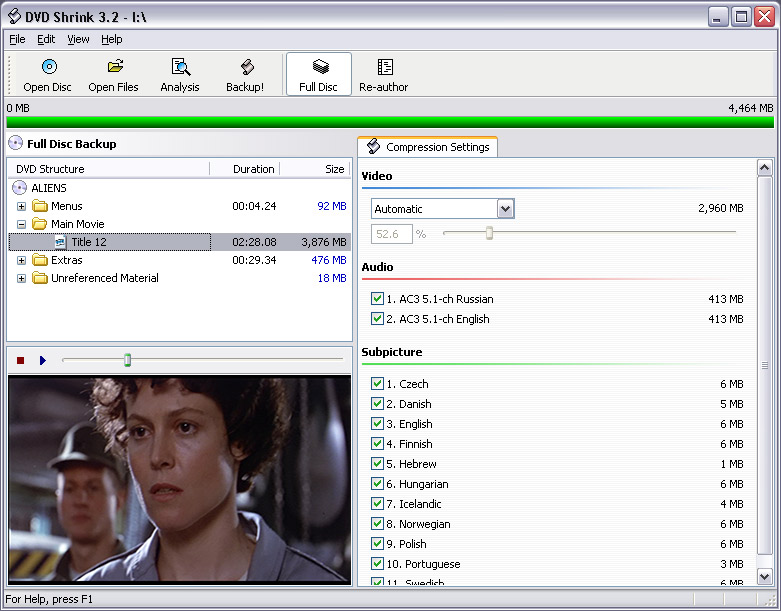Click the Extras duration 00:29.34

[x=254, y=260]
